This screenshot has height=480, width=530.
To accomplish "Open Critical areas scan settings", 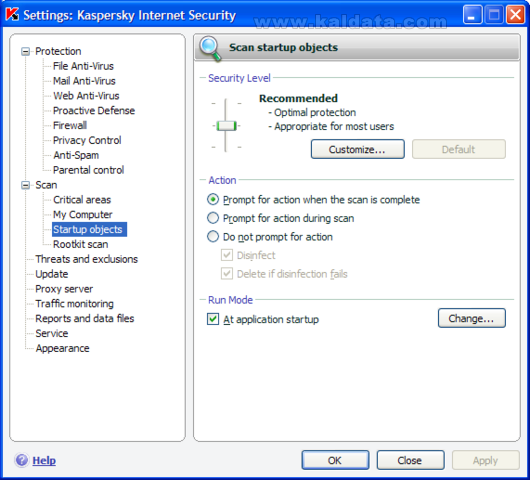I will (82, 200).
